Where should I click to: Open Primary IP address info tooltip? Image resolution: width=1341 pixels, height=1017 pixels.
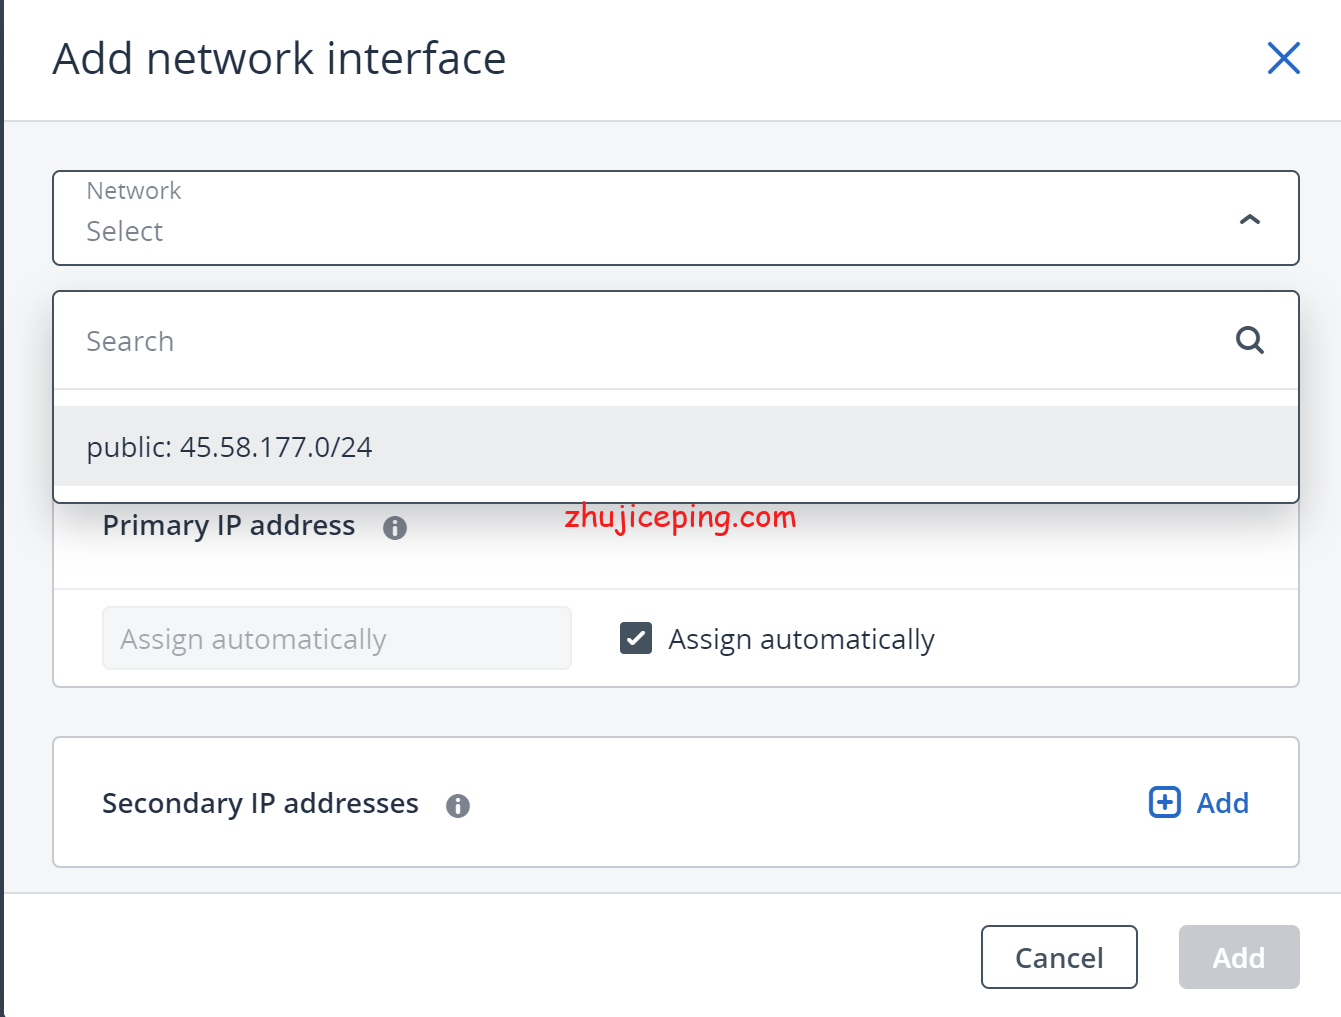point(395,528)
